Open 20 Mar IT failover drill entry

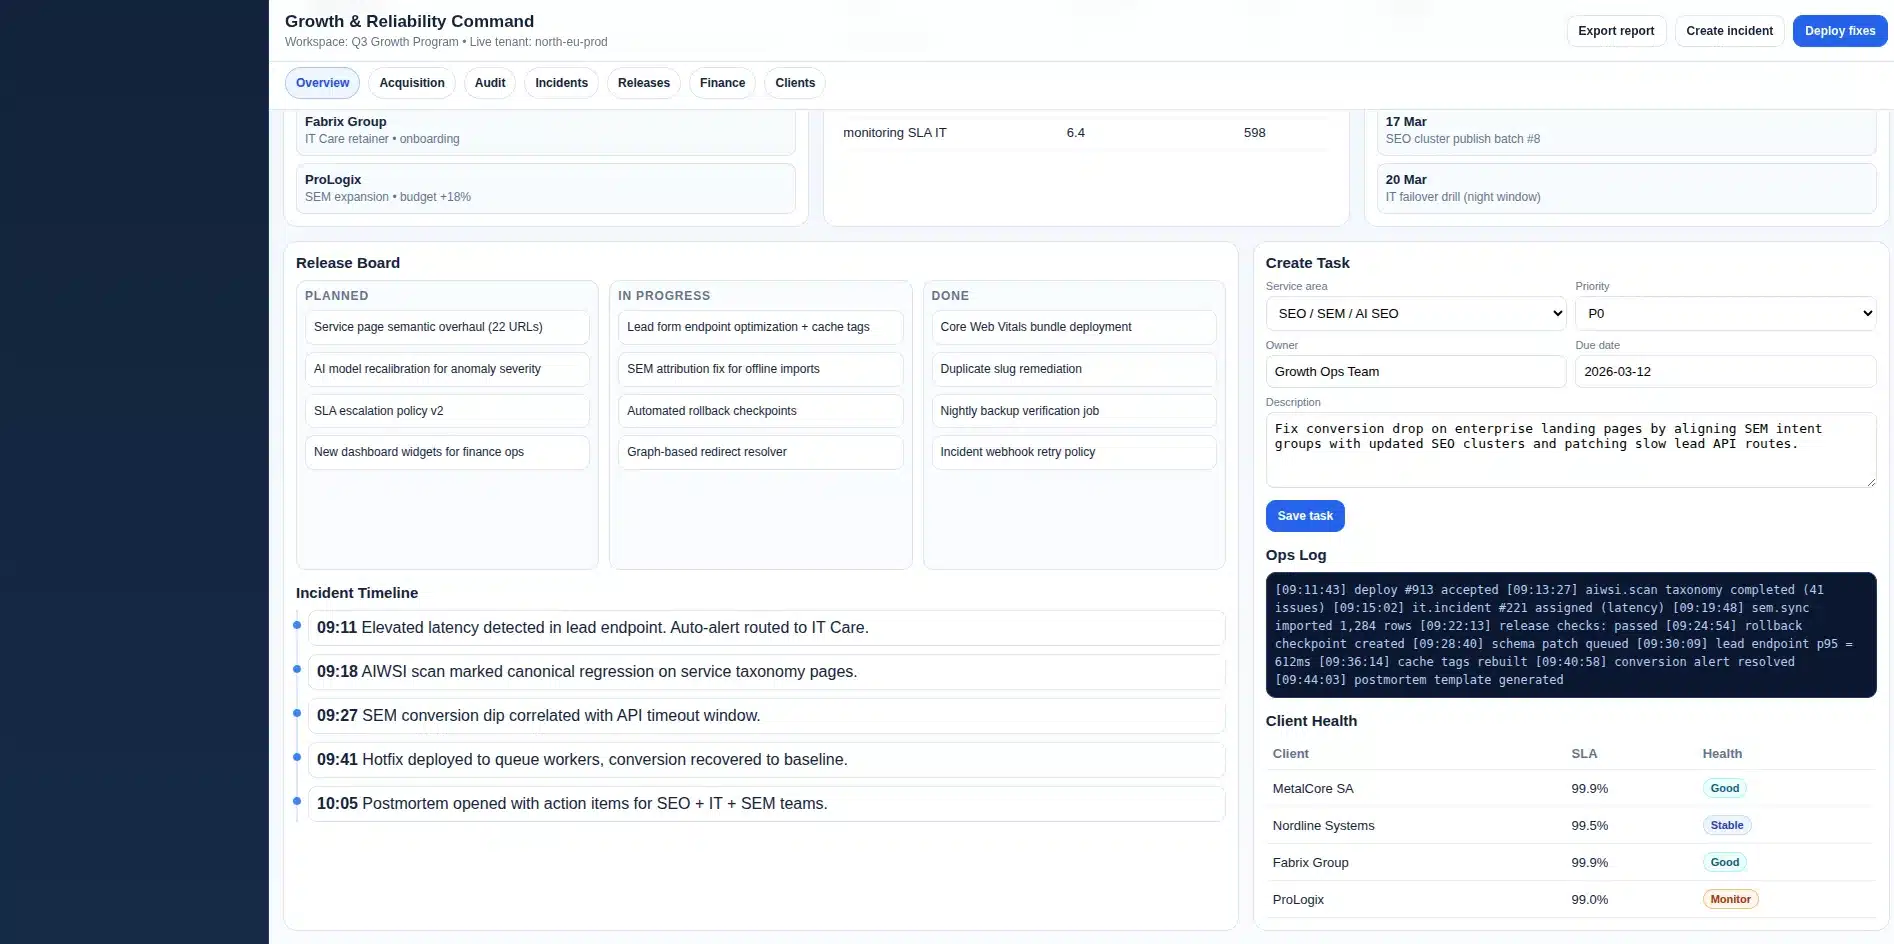(x=1626, y=188)
